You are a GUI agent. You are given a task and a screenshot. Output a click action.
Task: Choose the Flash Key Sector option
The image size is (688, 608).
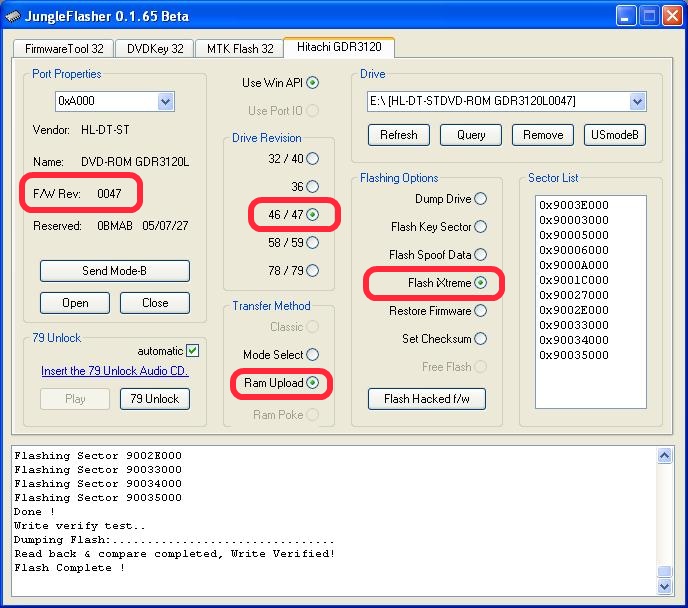(480, 227)
